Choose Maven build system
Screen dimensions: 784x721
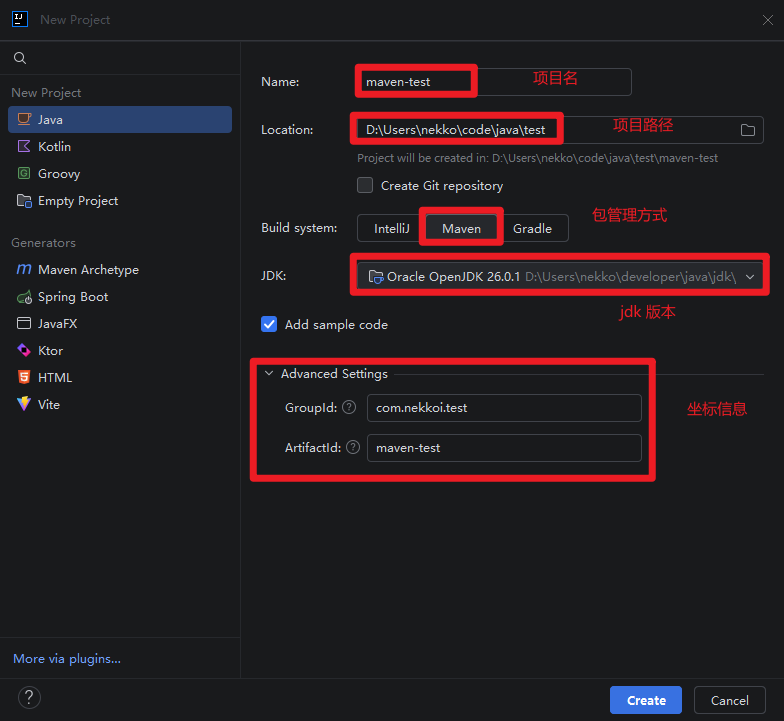tap(462, 228)
